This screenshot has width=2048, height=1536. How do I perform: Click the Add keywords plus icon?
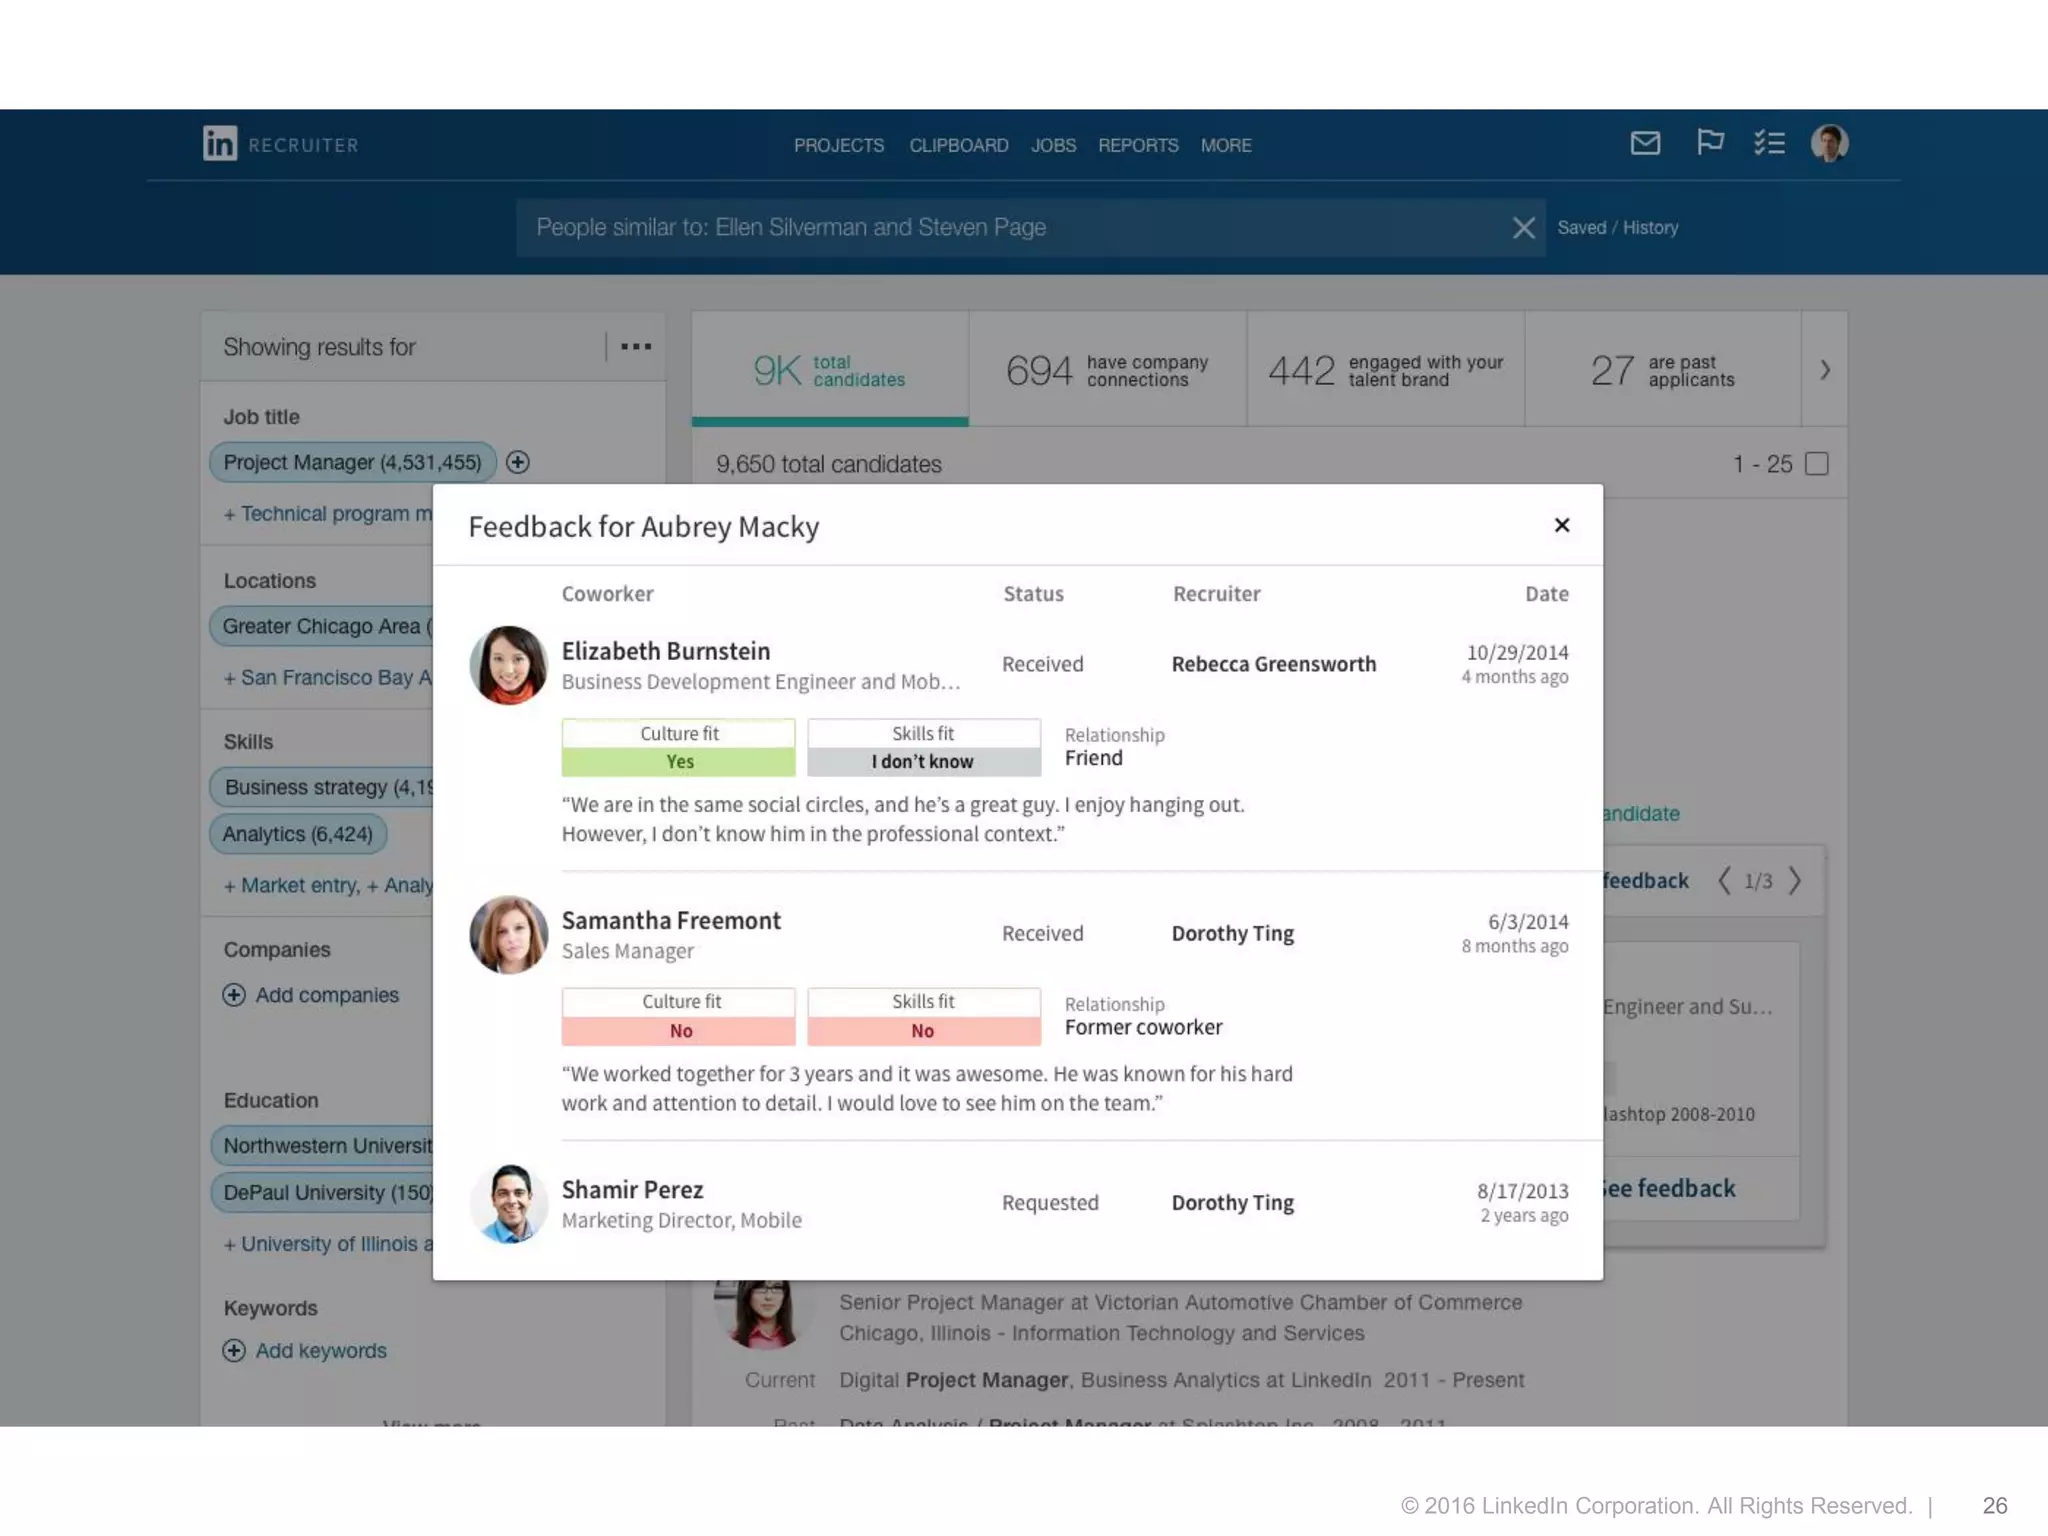(x=234, y=1351)
